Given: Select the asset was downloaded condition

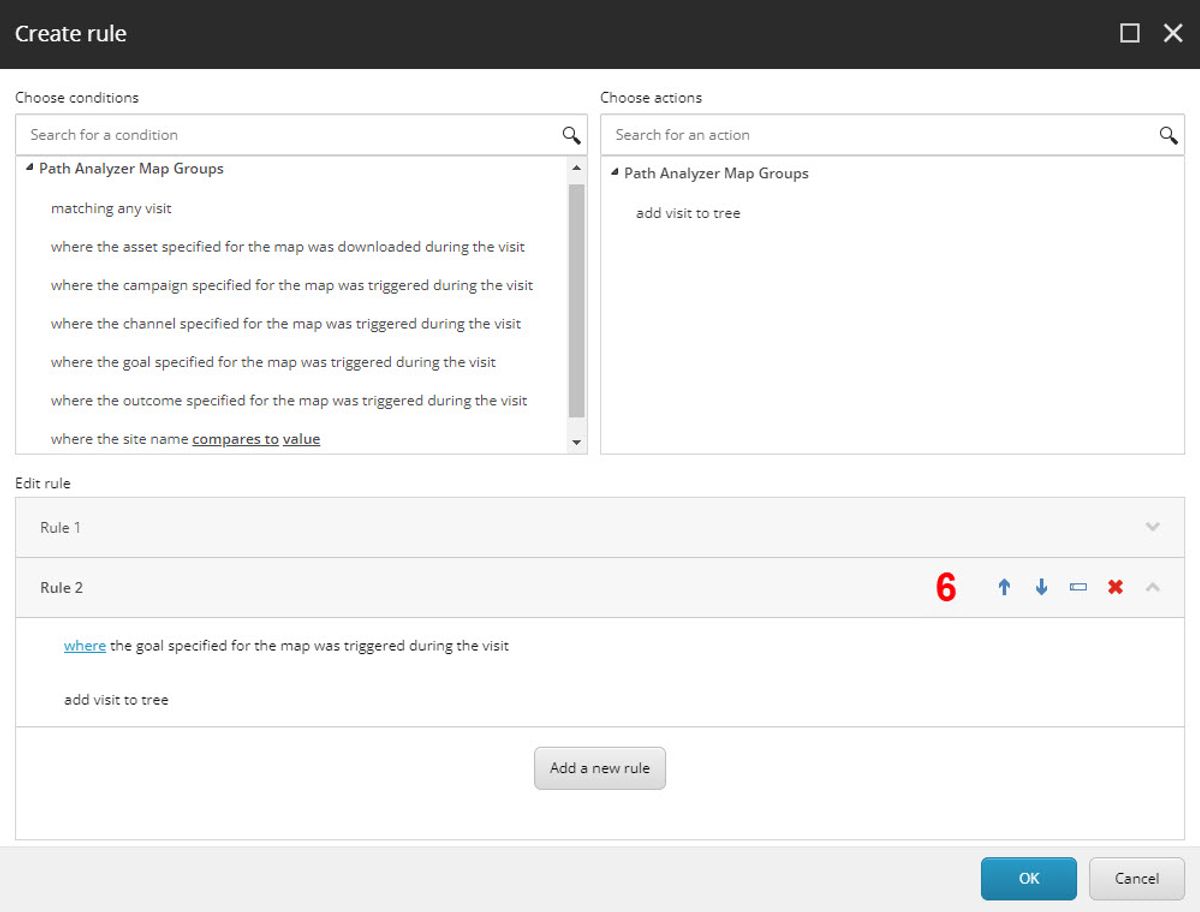Looking at the screenshot, I should [x=288, y=246].
